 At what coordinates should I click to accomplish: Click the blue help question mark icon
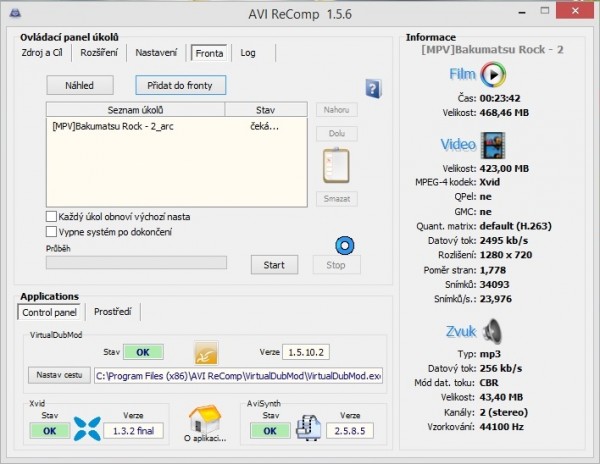coord(373,89)
